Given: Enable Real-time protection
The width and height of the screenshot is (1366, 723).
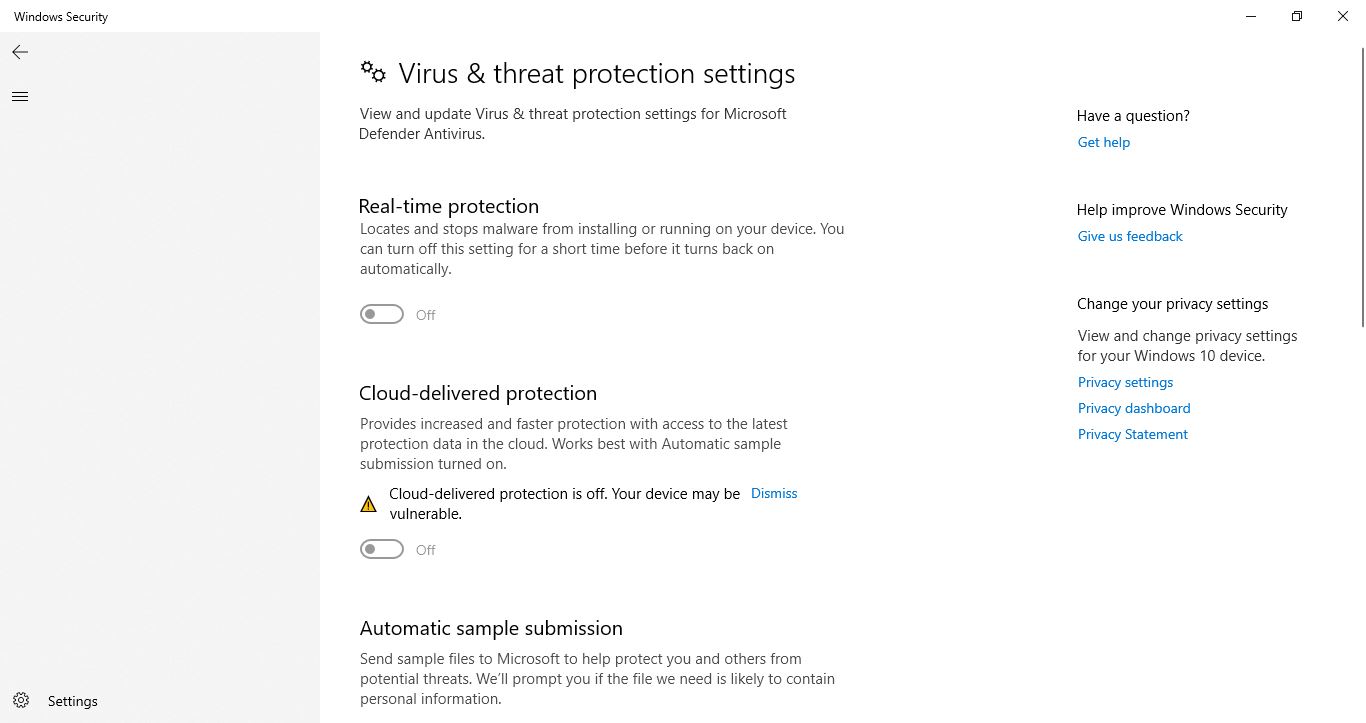Looking at the screenshot, I should click(x=381, y=314).
